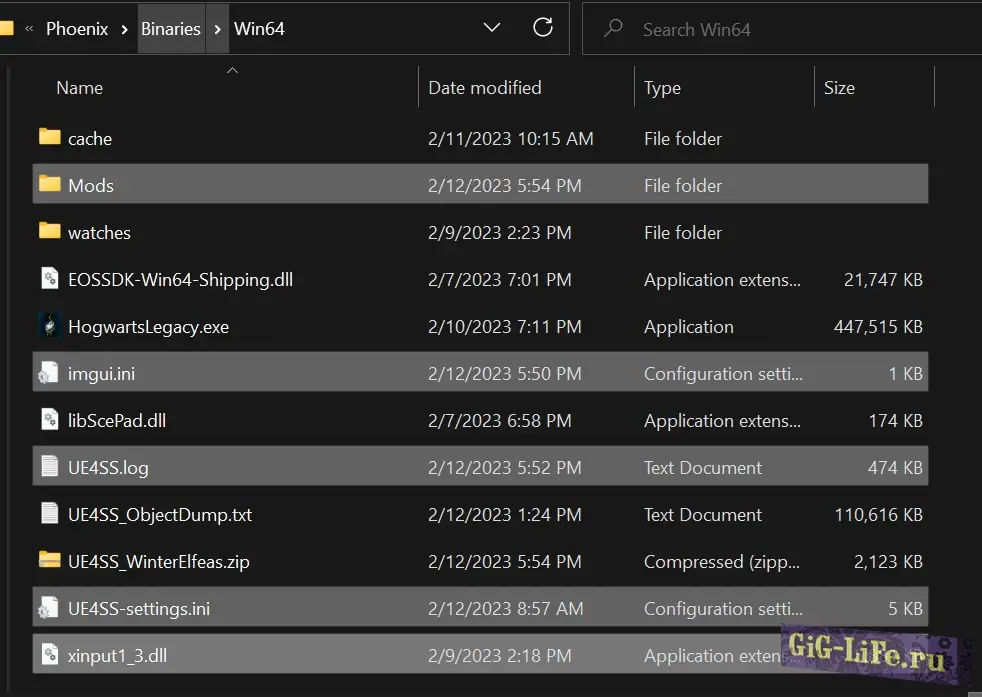
Task: Sort files by the Size column header
Action: 839,88
